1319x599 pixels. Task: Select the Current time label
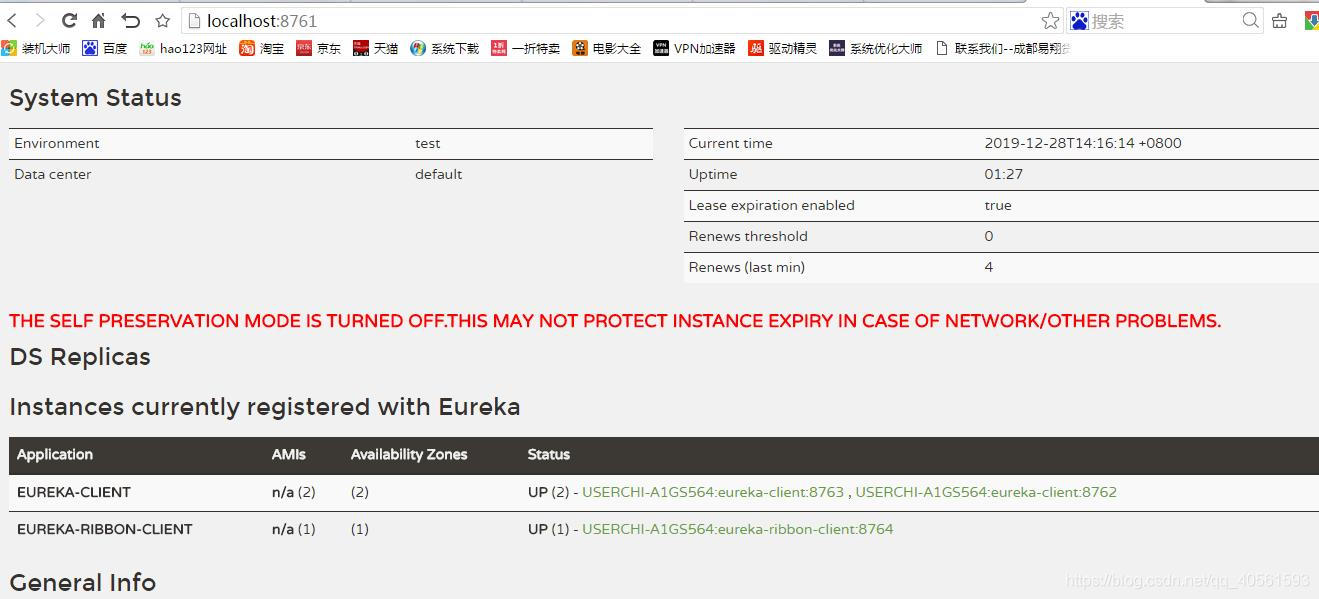pos(731,143)
